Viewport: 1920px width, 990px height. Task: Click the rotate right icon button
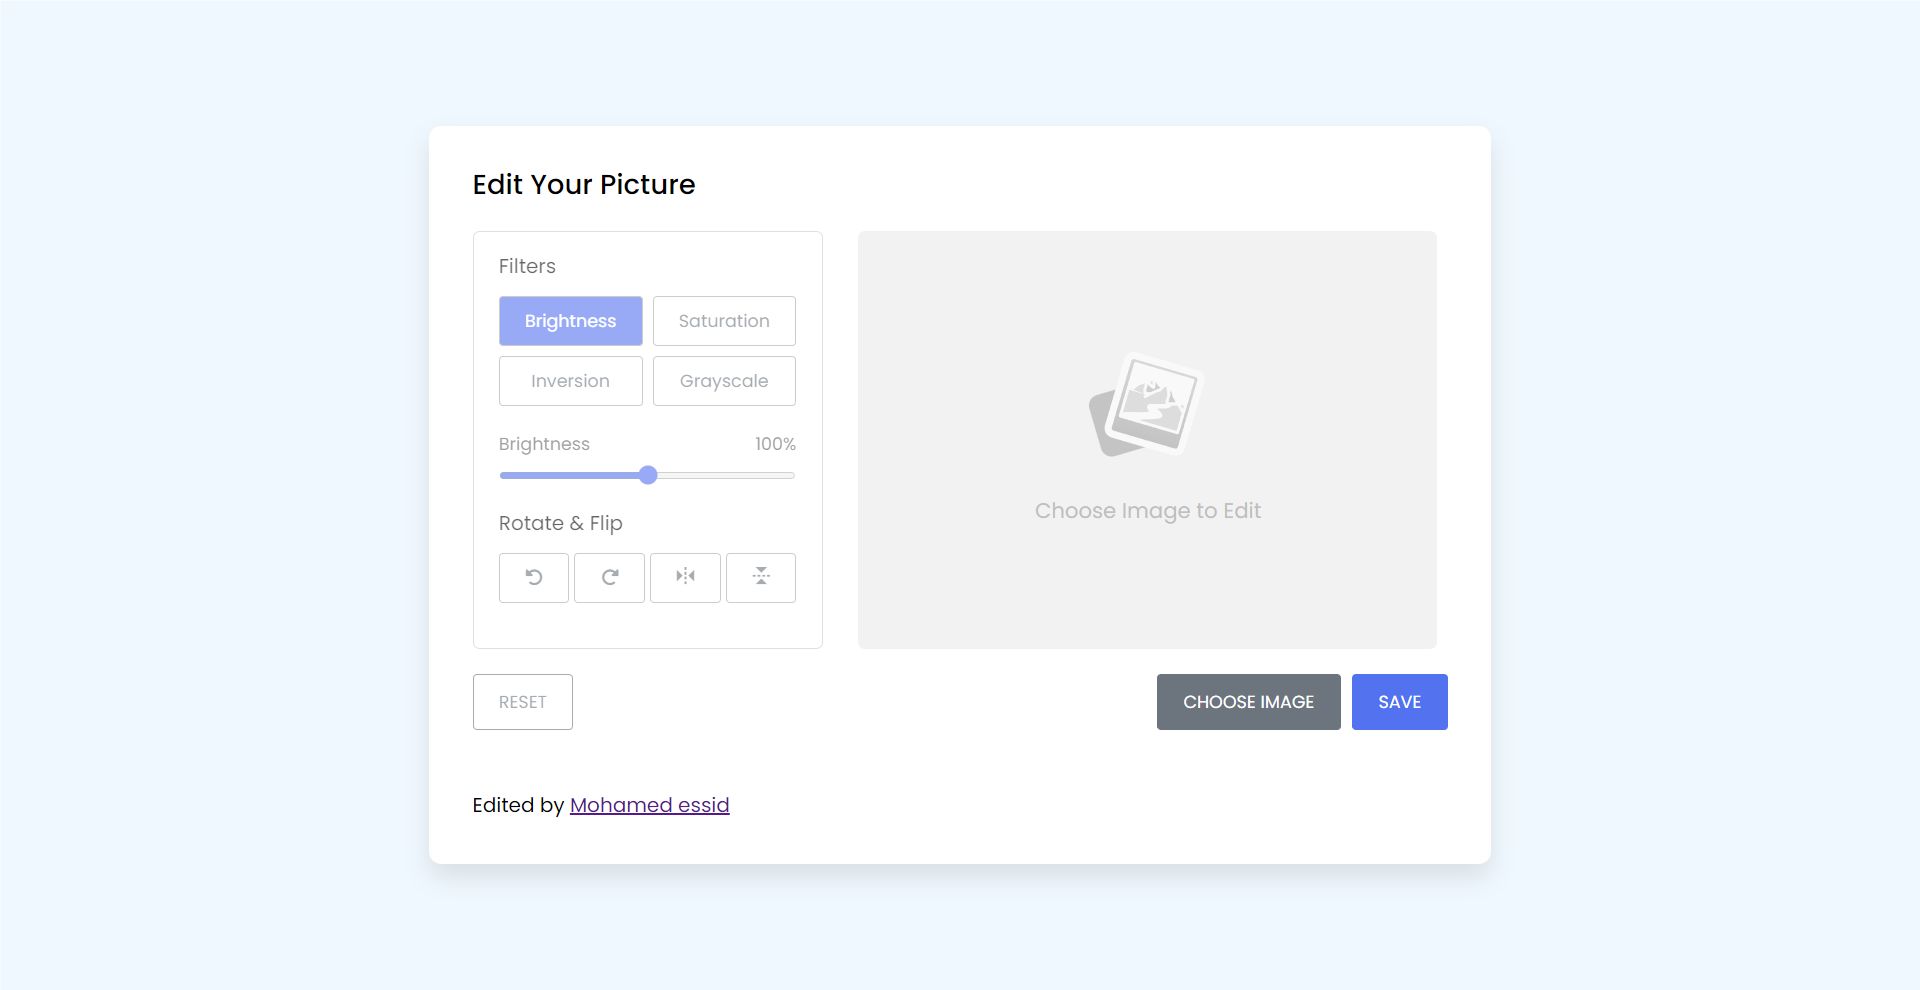click(610, 578)
